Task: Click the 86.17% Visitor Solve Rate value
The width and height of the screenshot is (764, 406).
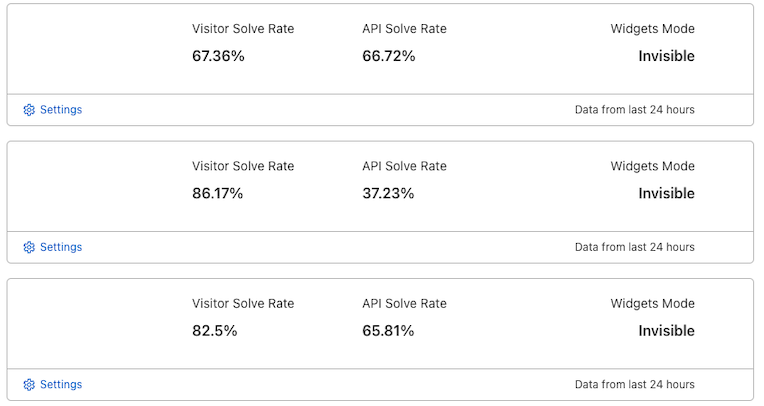Action: 218,193
